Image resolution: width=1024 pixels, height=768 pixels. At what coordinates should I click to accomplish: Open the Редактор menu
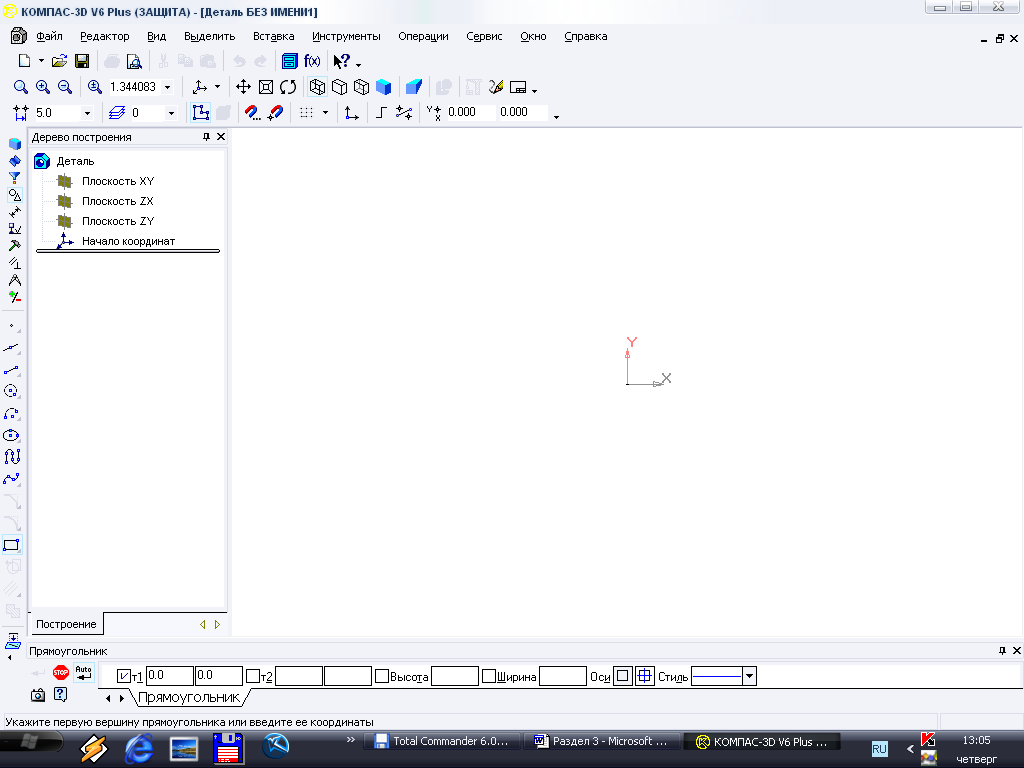tap(104, 37)
